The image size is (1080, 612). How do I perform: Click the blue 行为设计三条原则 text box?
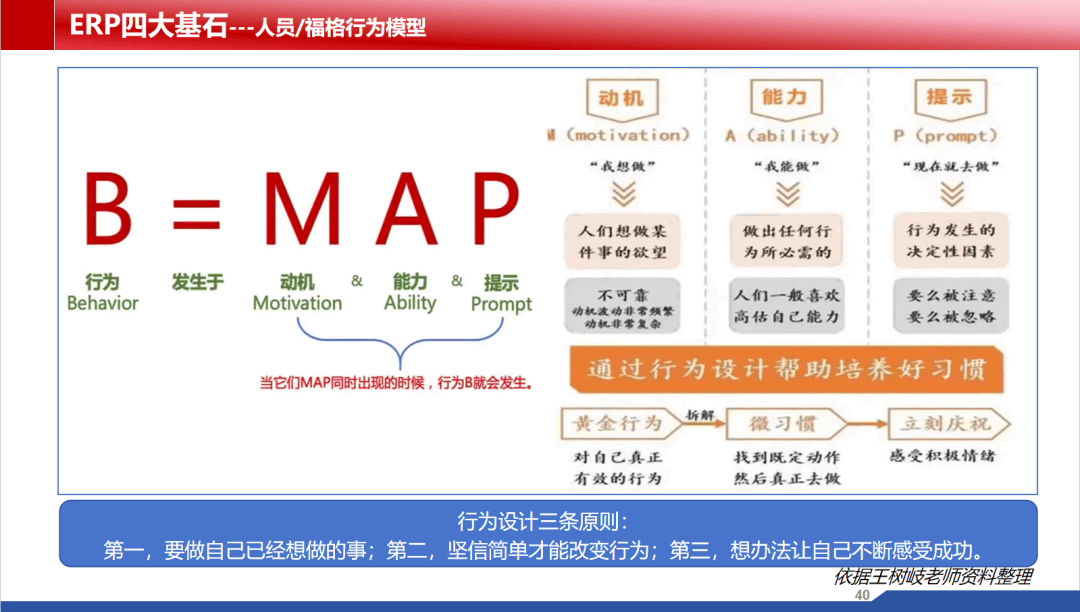547,535
